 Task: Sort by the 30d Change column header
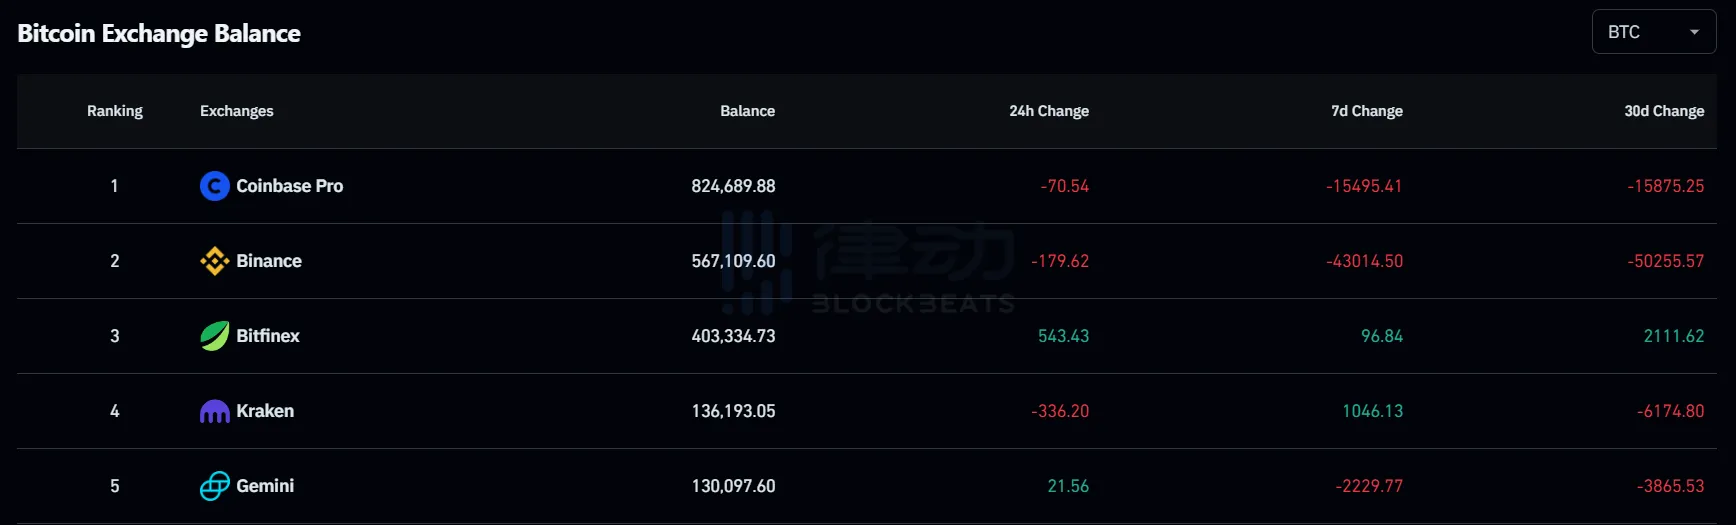coord(1664,111)
